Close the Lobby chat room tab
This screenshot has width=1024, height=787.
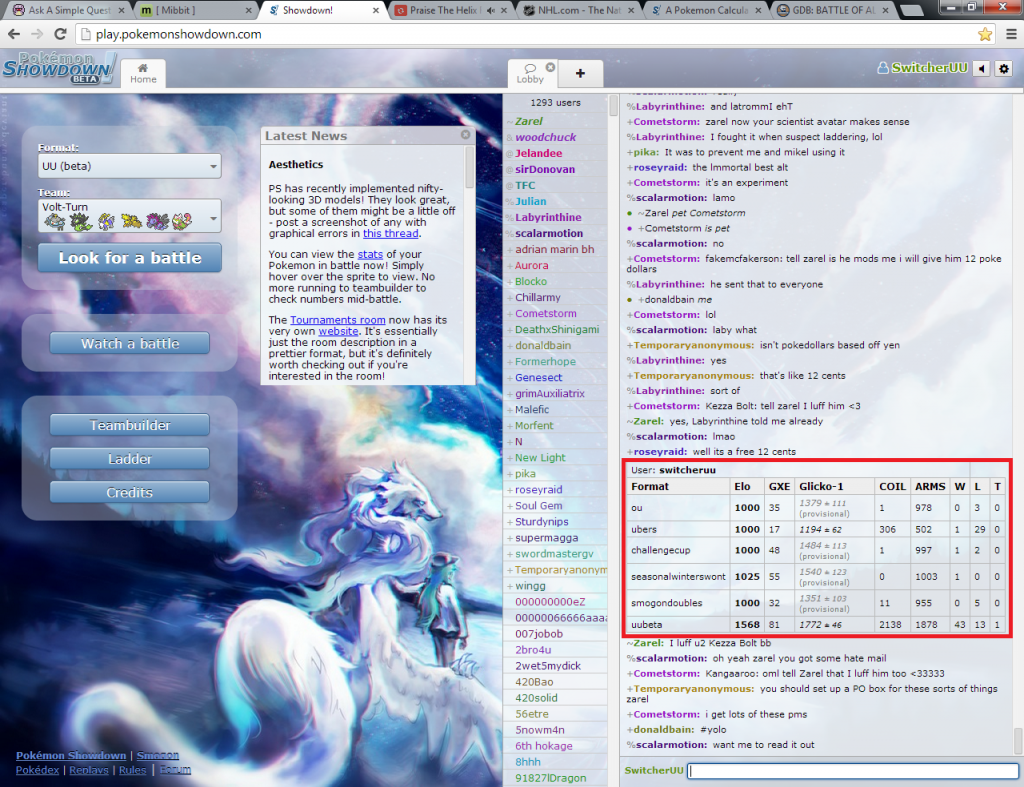(x=551, y=67)
